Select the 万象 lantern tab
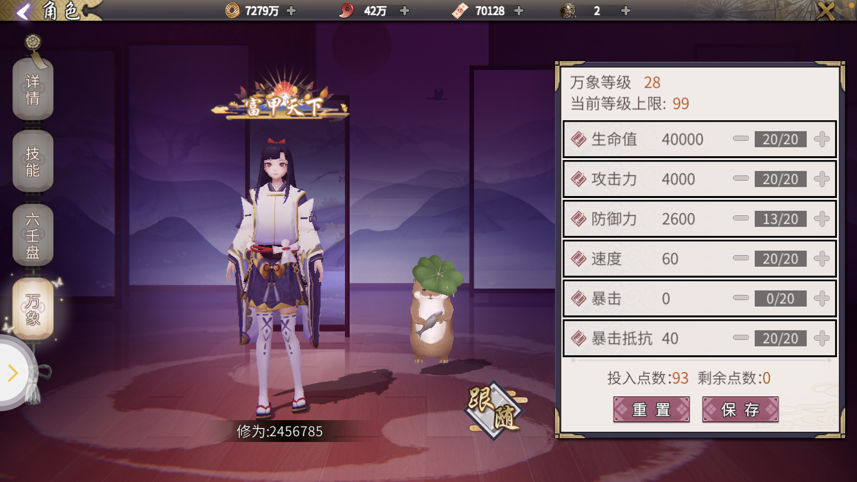The height and width of the screenshot is (482, 857). point(33,309)
